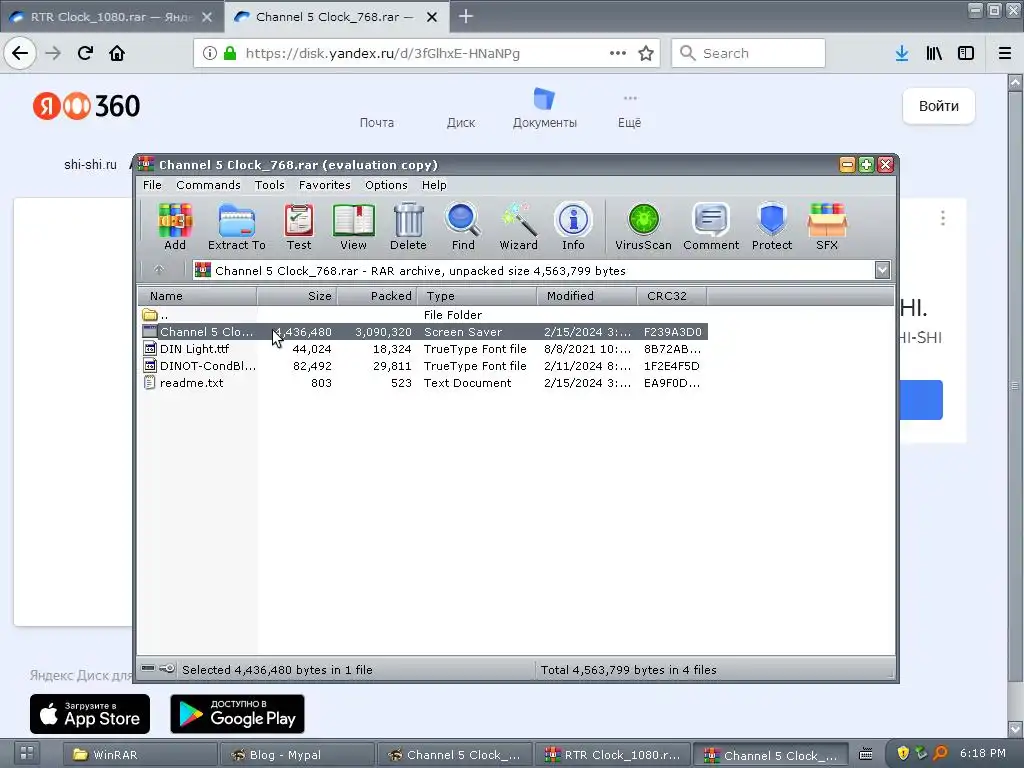1024x768 pixels.
Task: Open the Google Play download badge
Action: click(237, 714)
